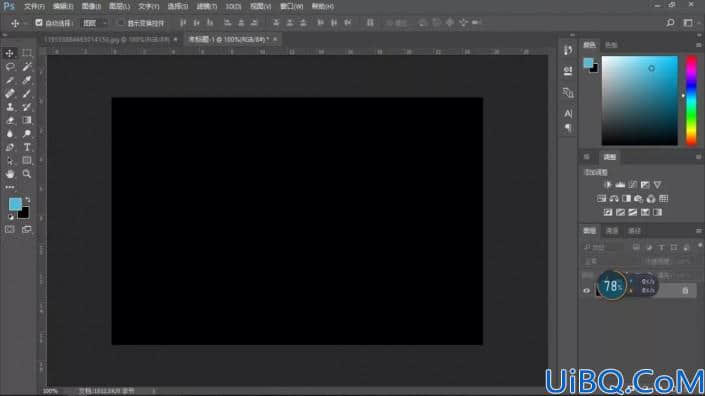Switch to the Swatches tab
The height and width of the screenshot is (396, 705).
[611, 45]
